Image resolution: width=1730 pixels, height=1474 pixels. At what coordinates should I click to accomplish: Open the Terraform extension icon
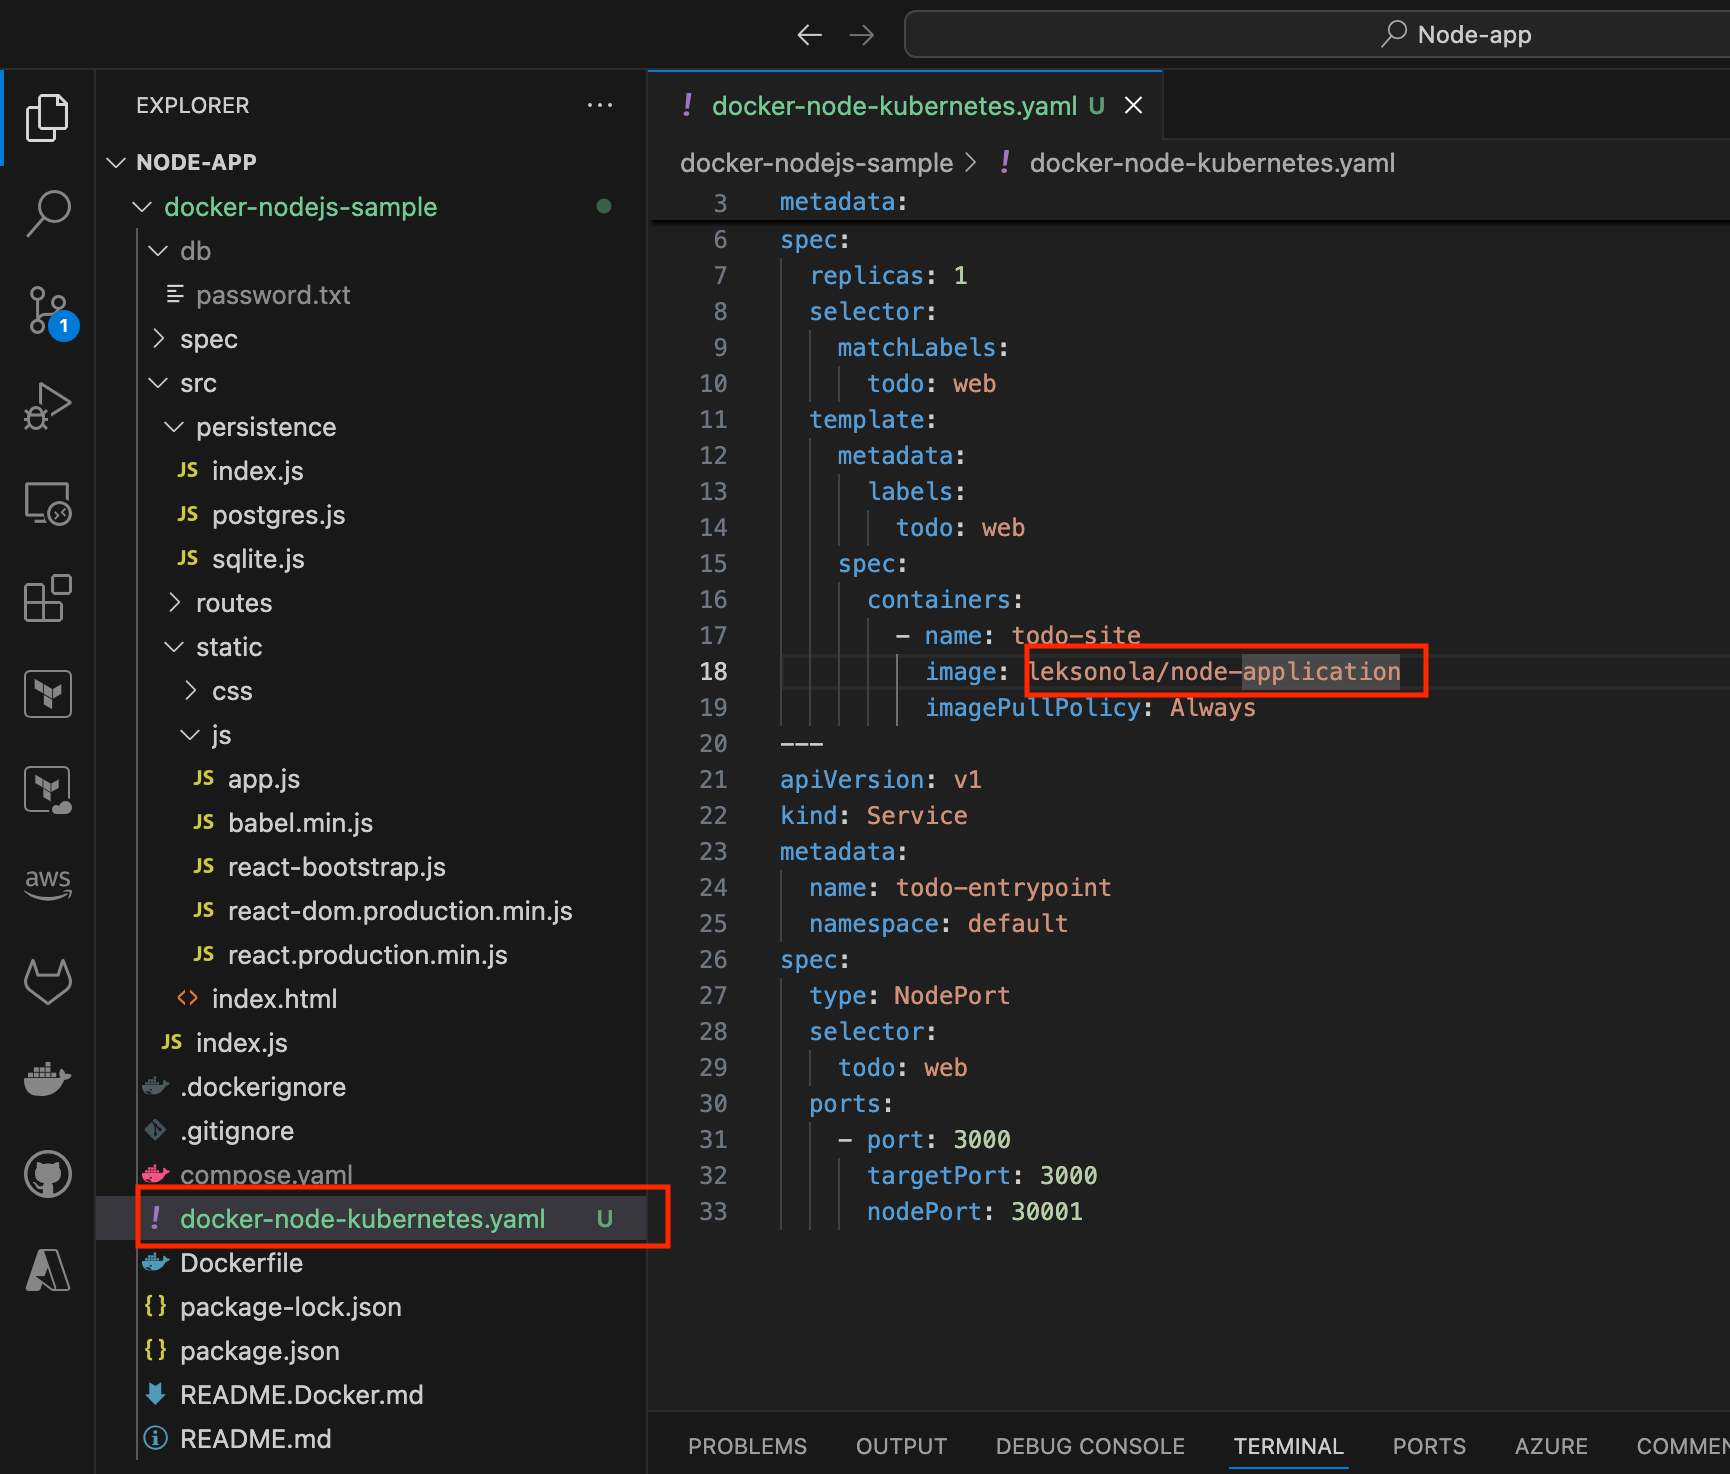(47, 694)
